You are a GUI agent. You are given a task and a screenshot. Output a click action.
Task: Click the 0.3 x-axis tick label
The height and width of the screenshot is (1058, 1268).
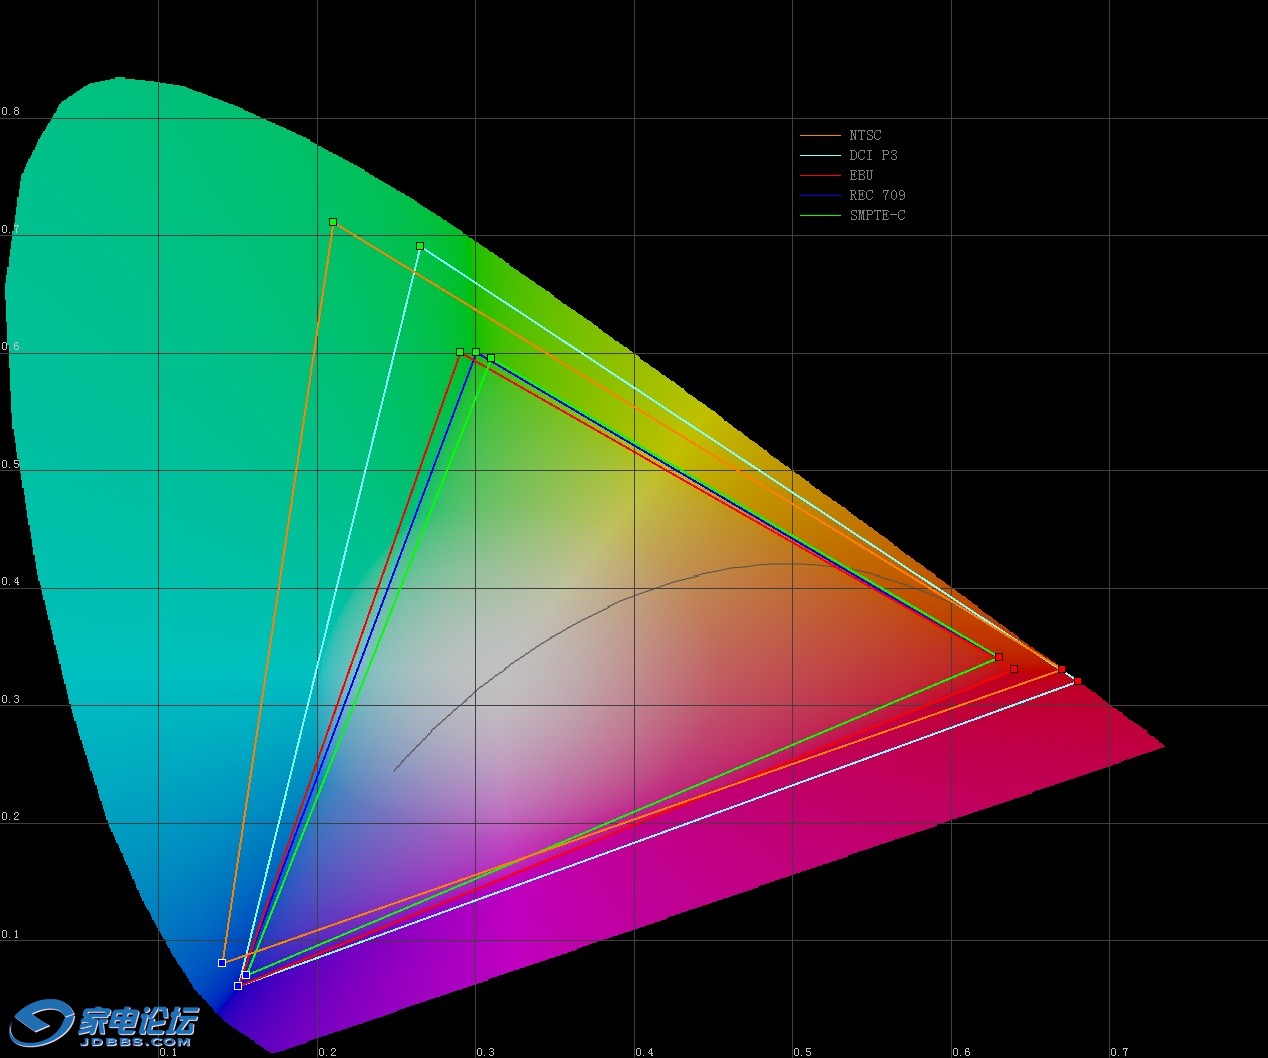(485, 1051)
